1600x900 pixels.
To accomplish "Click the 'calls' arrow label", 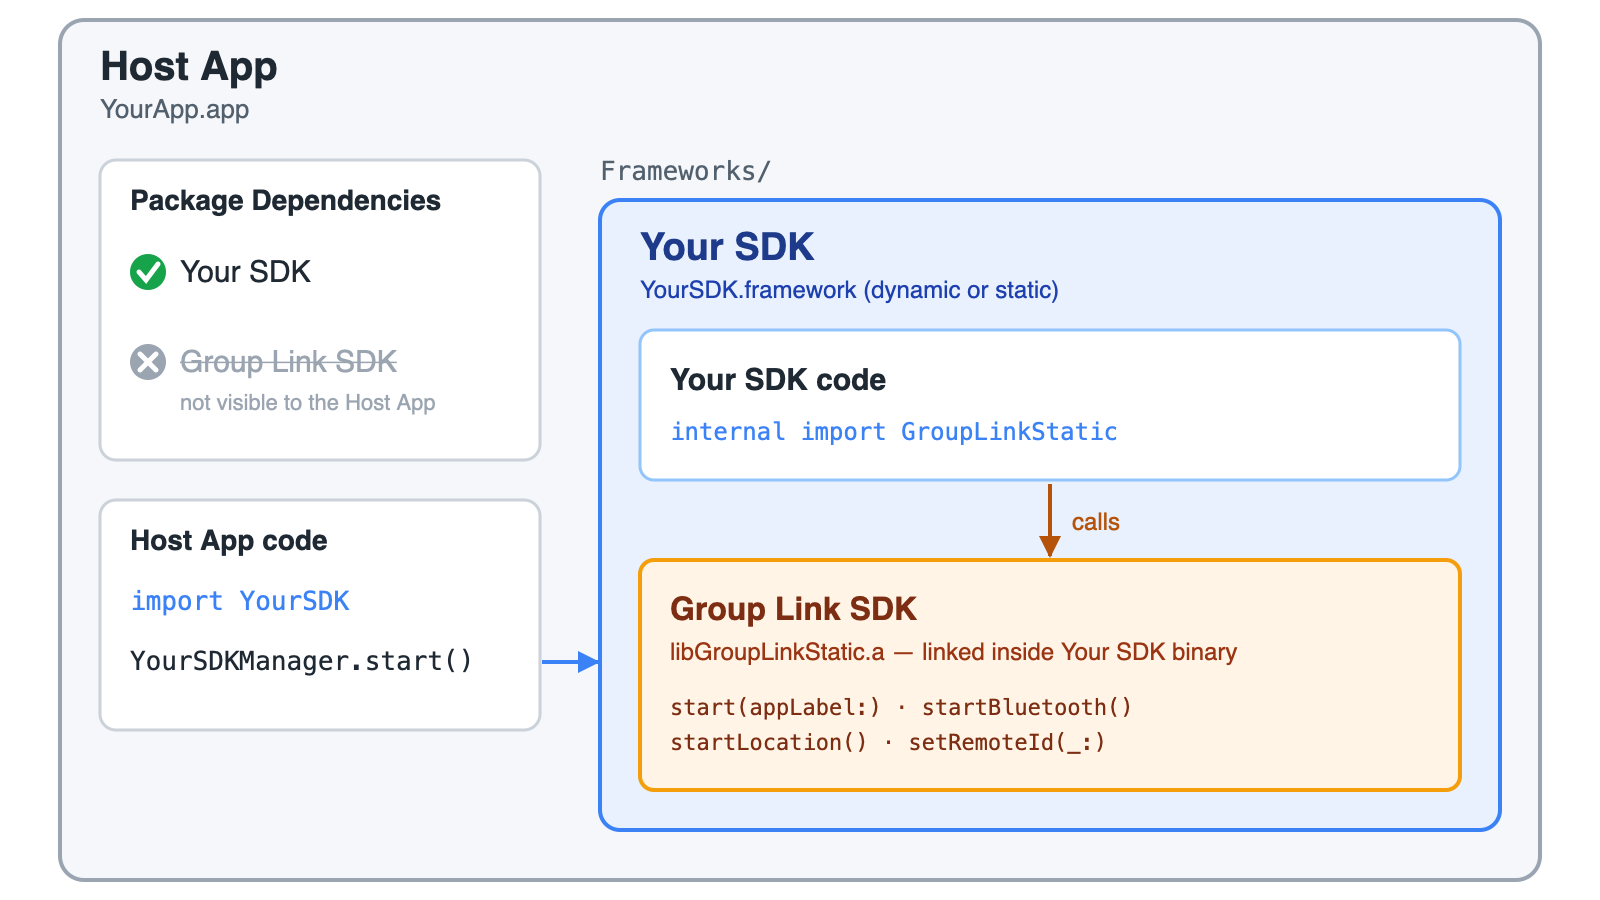I will pyautogui.click(x=1095, y=522).
